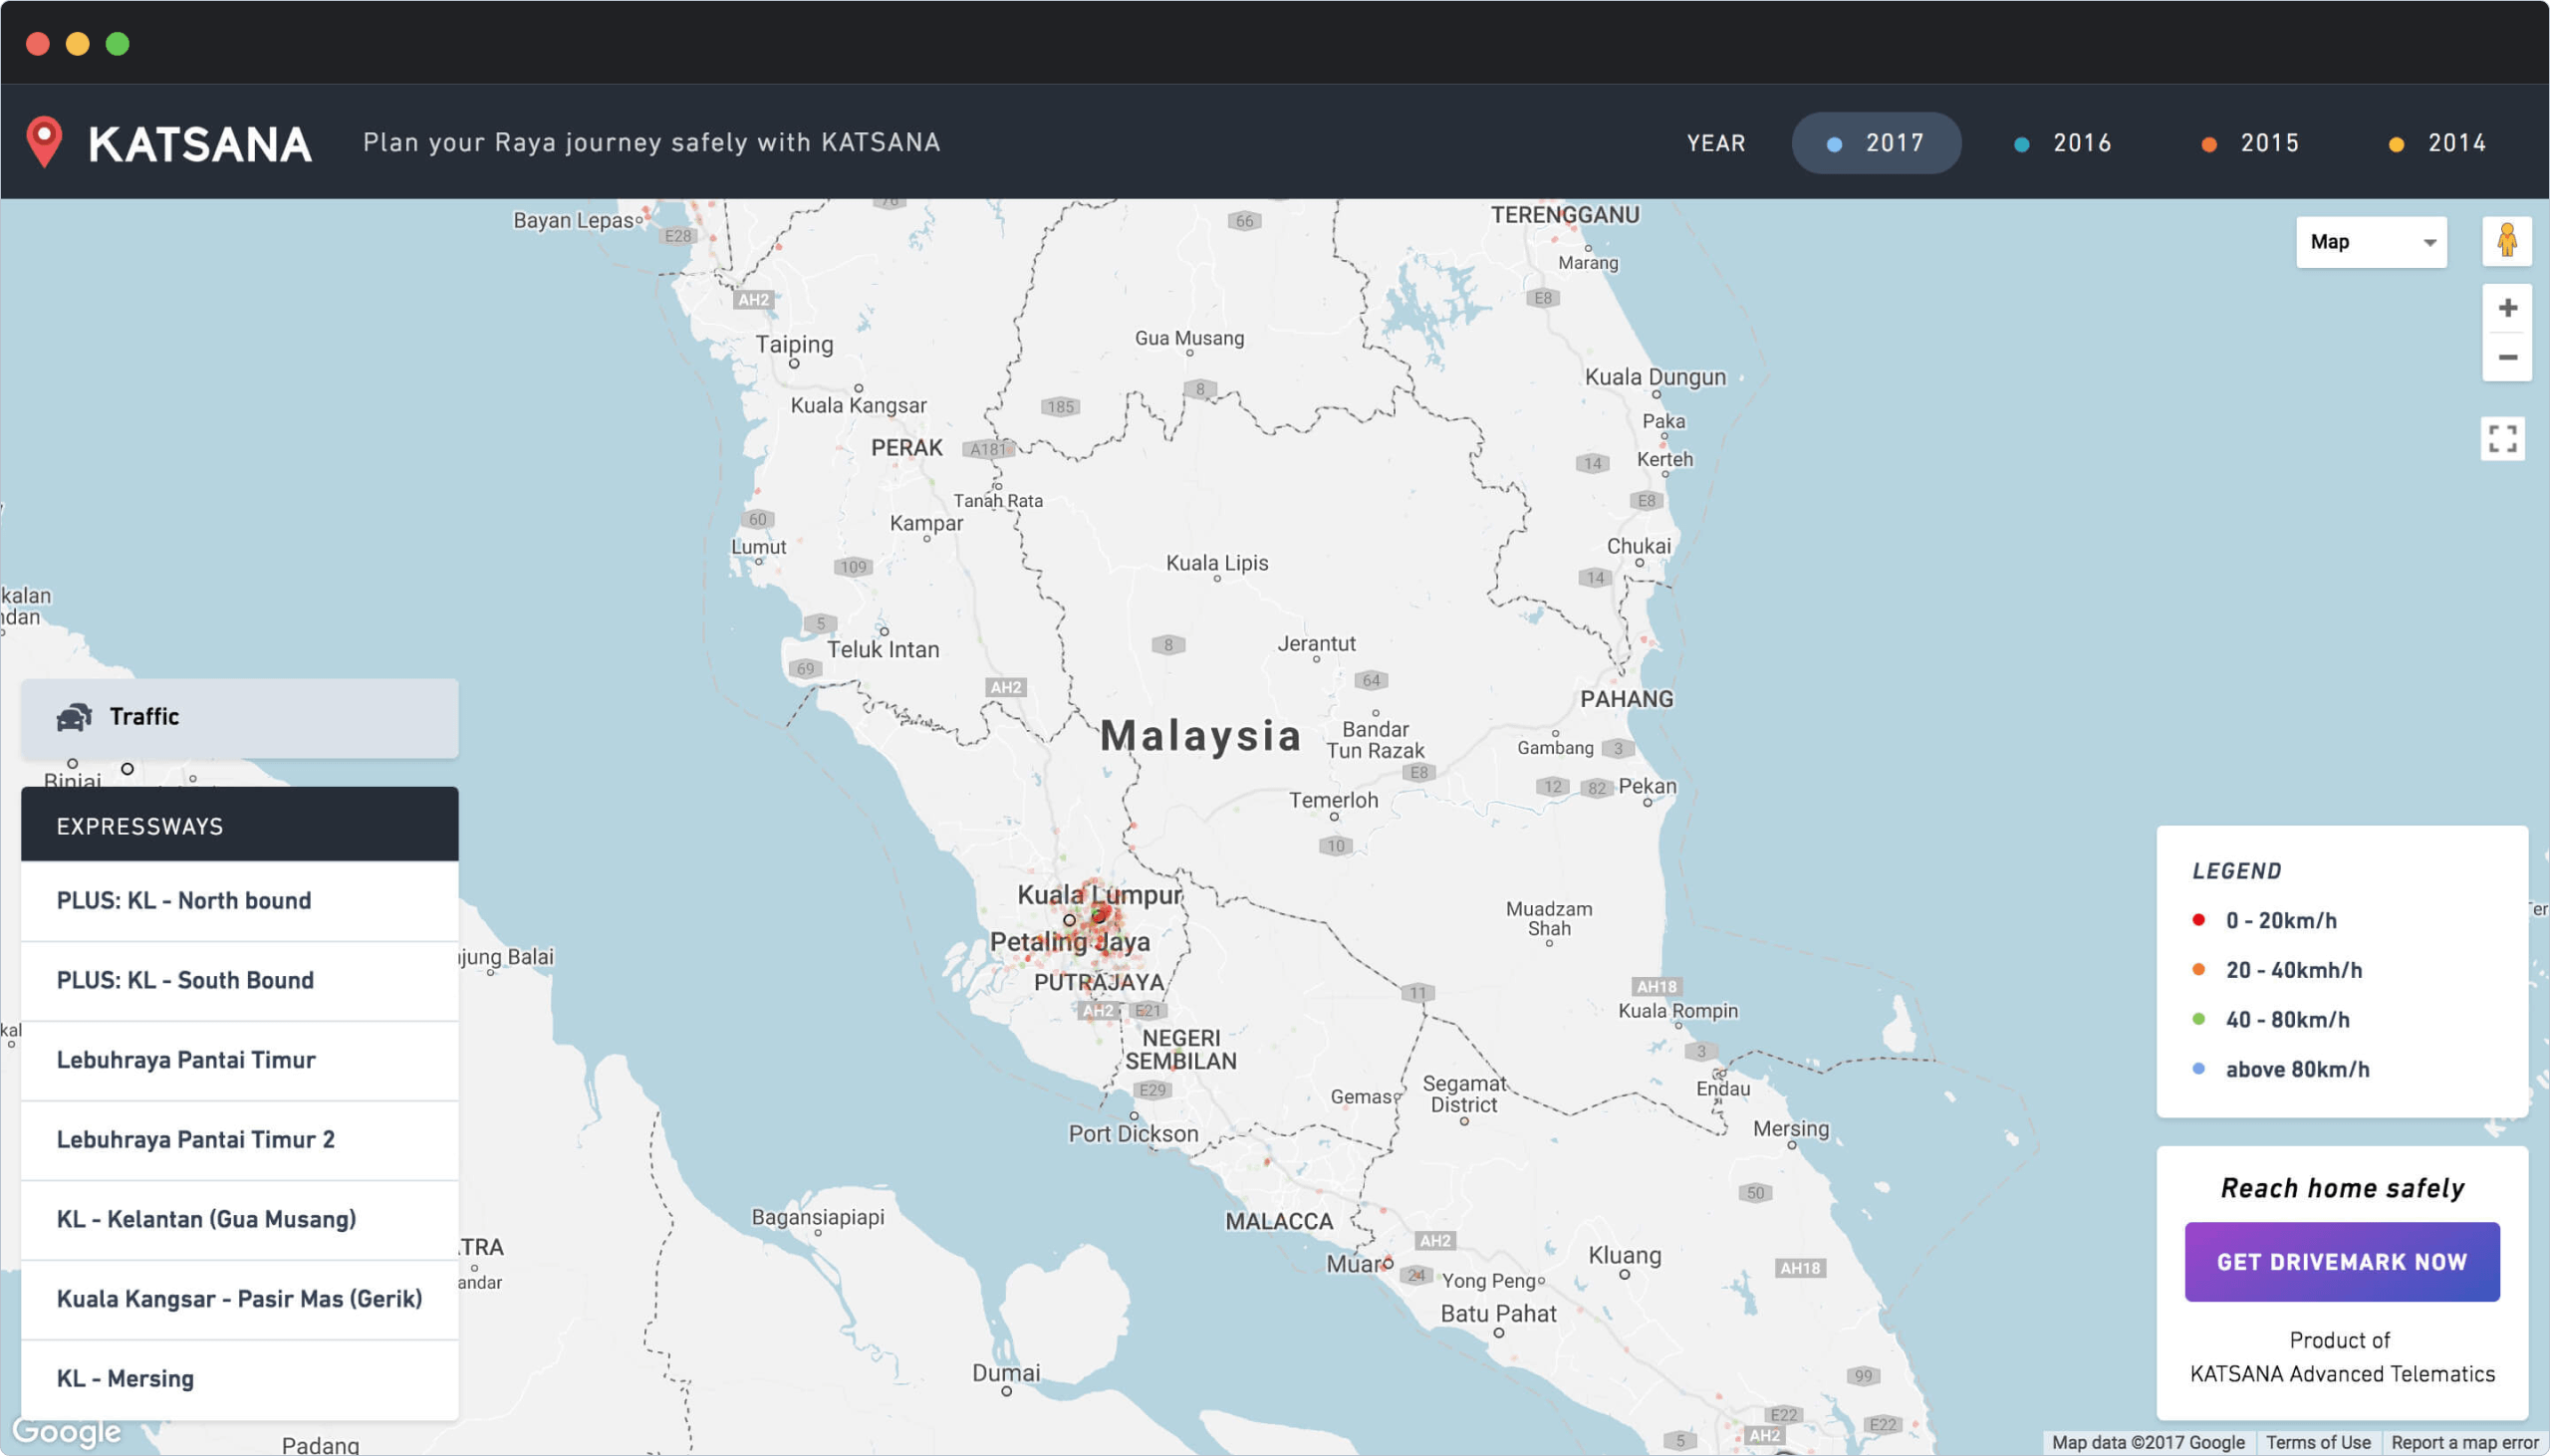2550x1456 pixels.
Task: Select KL - Mersing route
Action: 240,1379
